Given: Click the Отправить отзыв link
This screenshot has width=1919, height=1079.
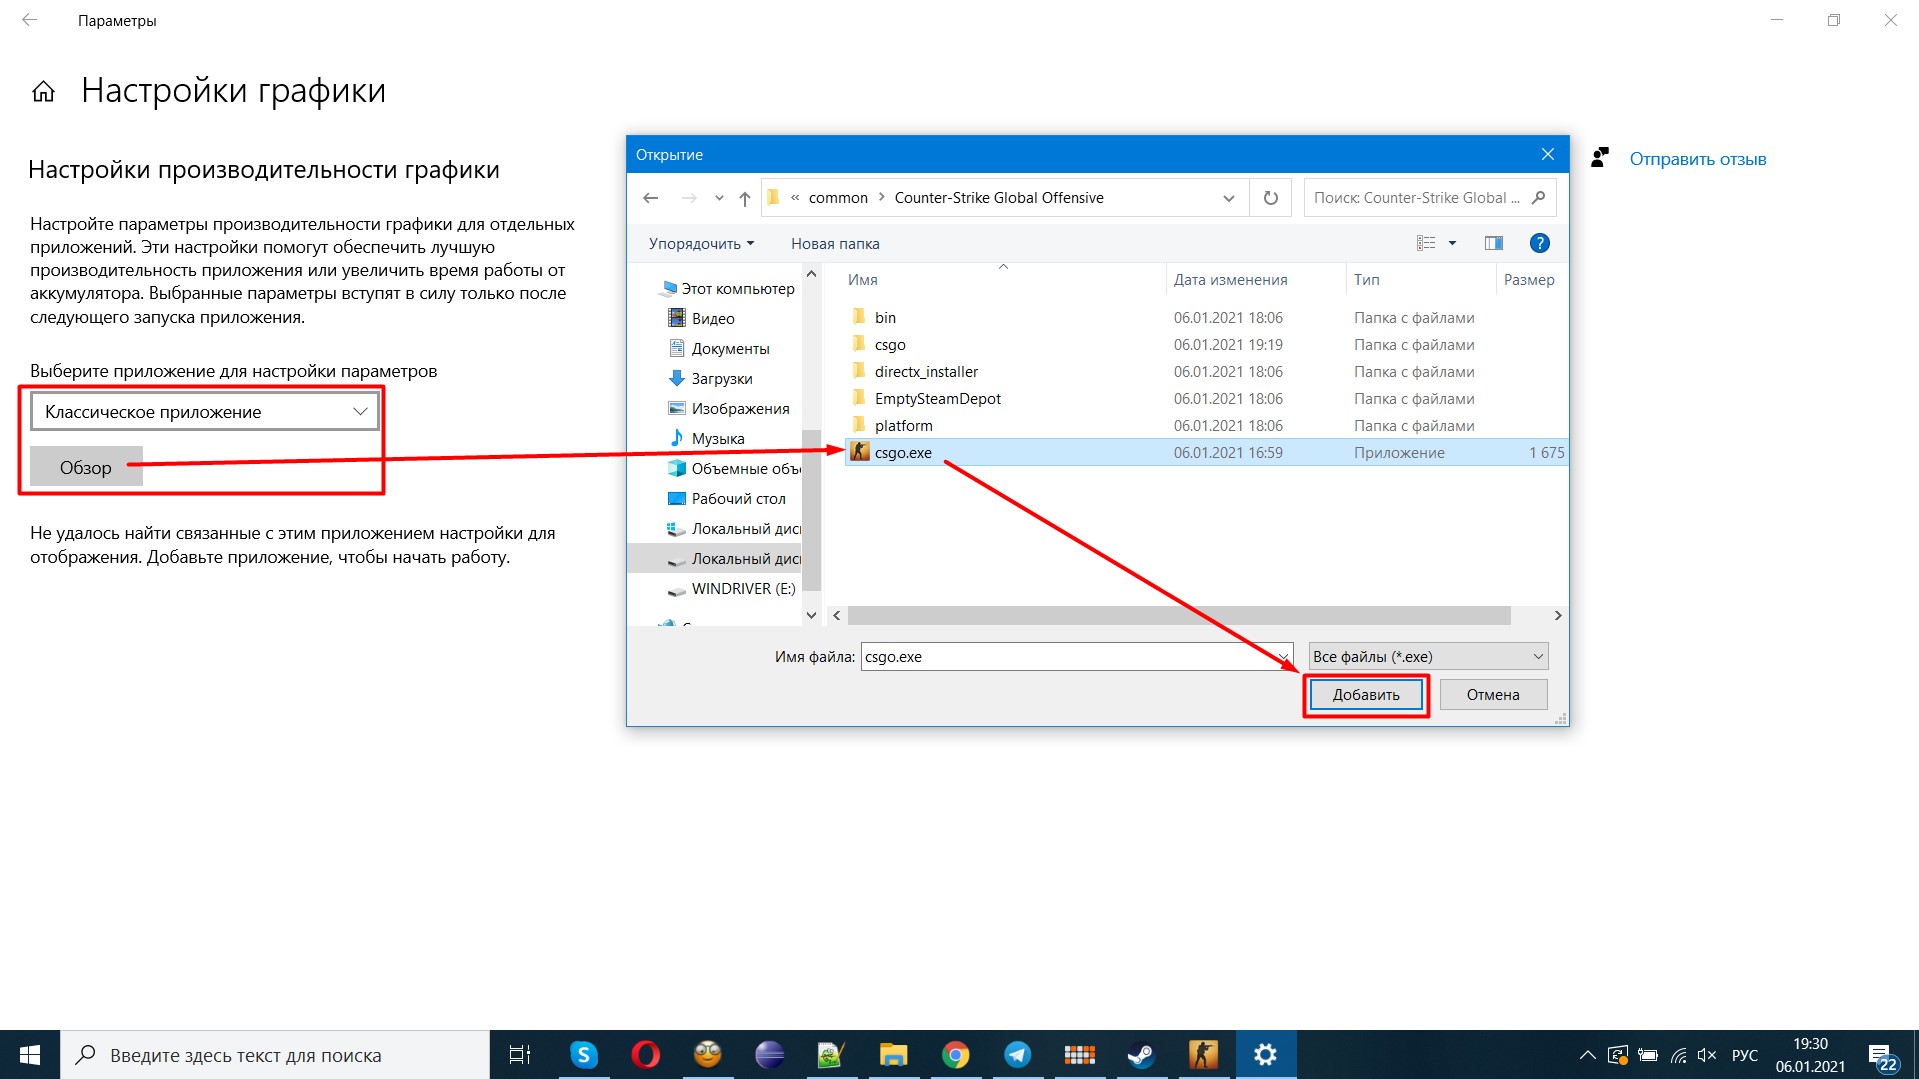Looking at the screenshot, I should [x=1697, y=159].
